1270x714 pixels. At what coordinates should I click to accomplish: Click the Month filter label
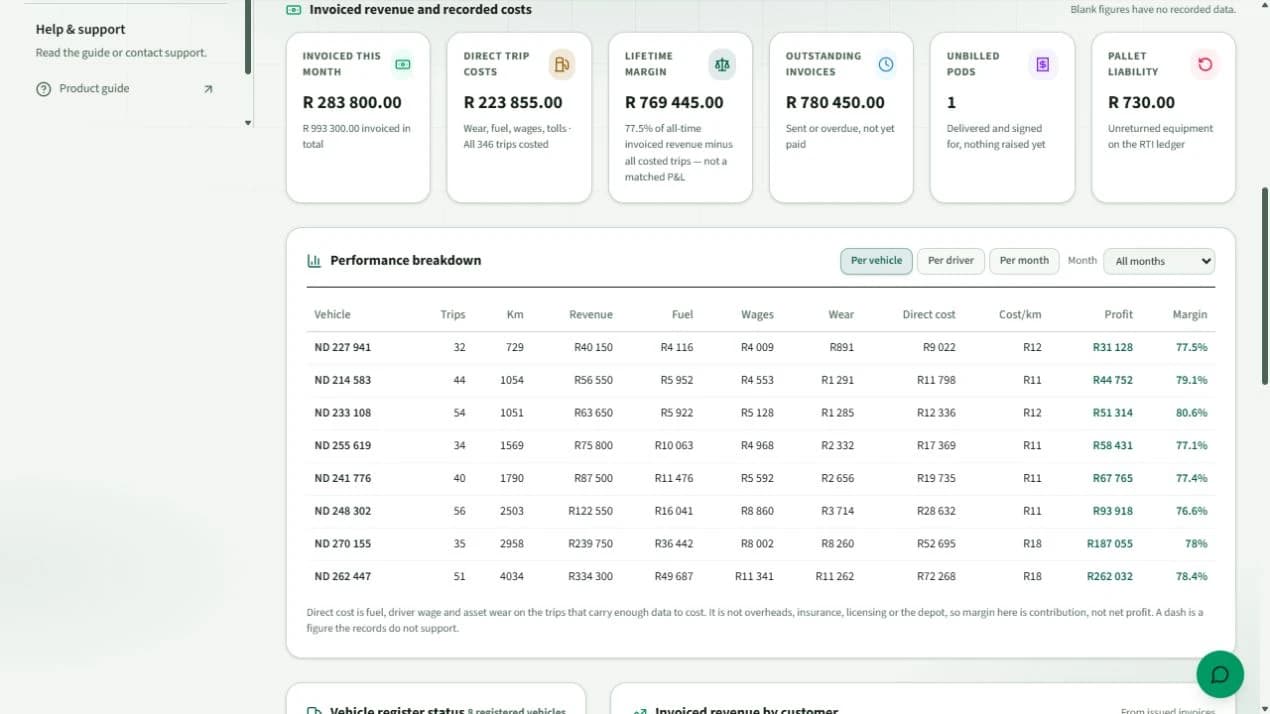1082,260
